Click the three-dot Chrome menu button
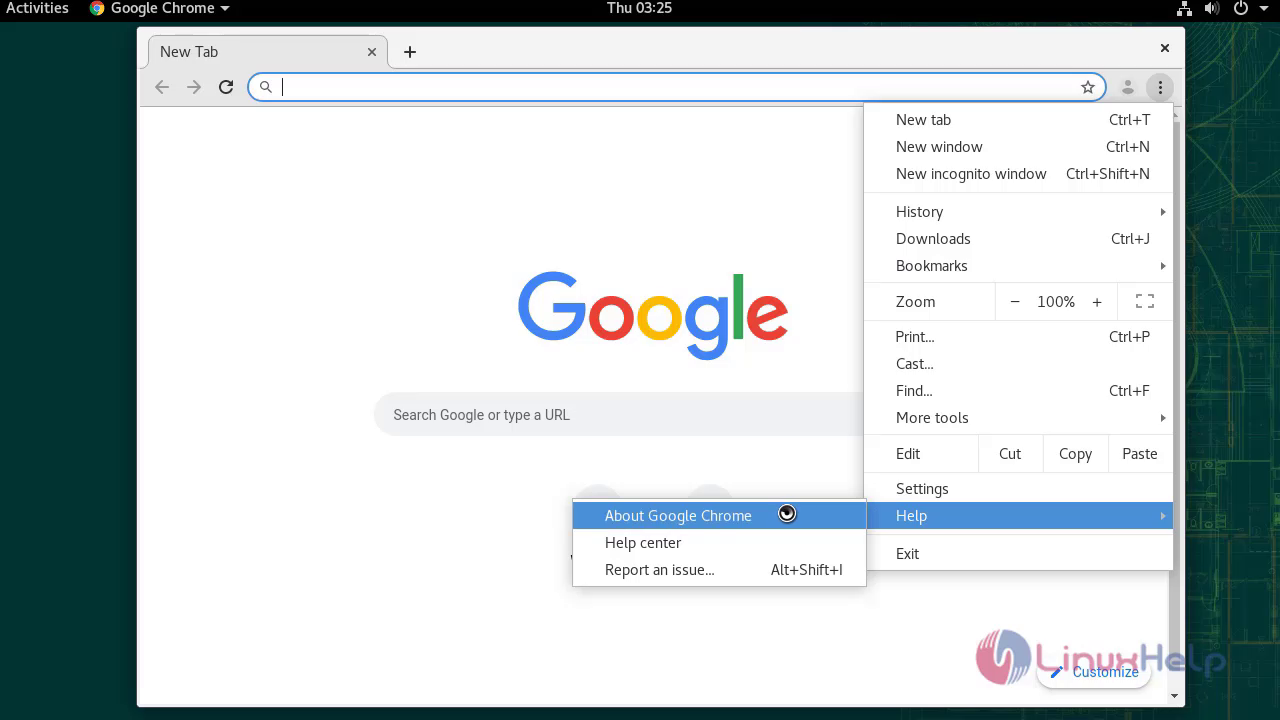The image size is (1280, 720). pos(1160,87)
